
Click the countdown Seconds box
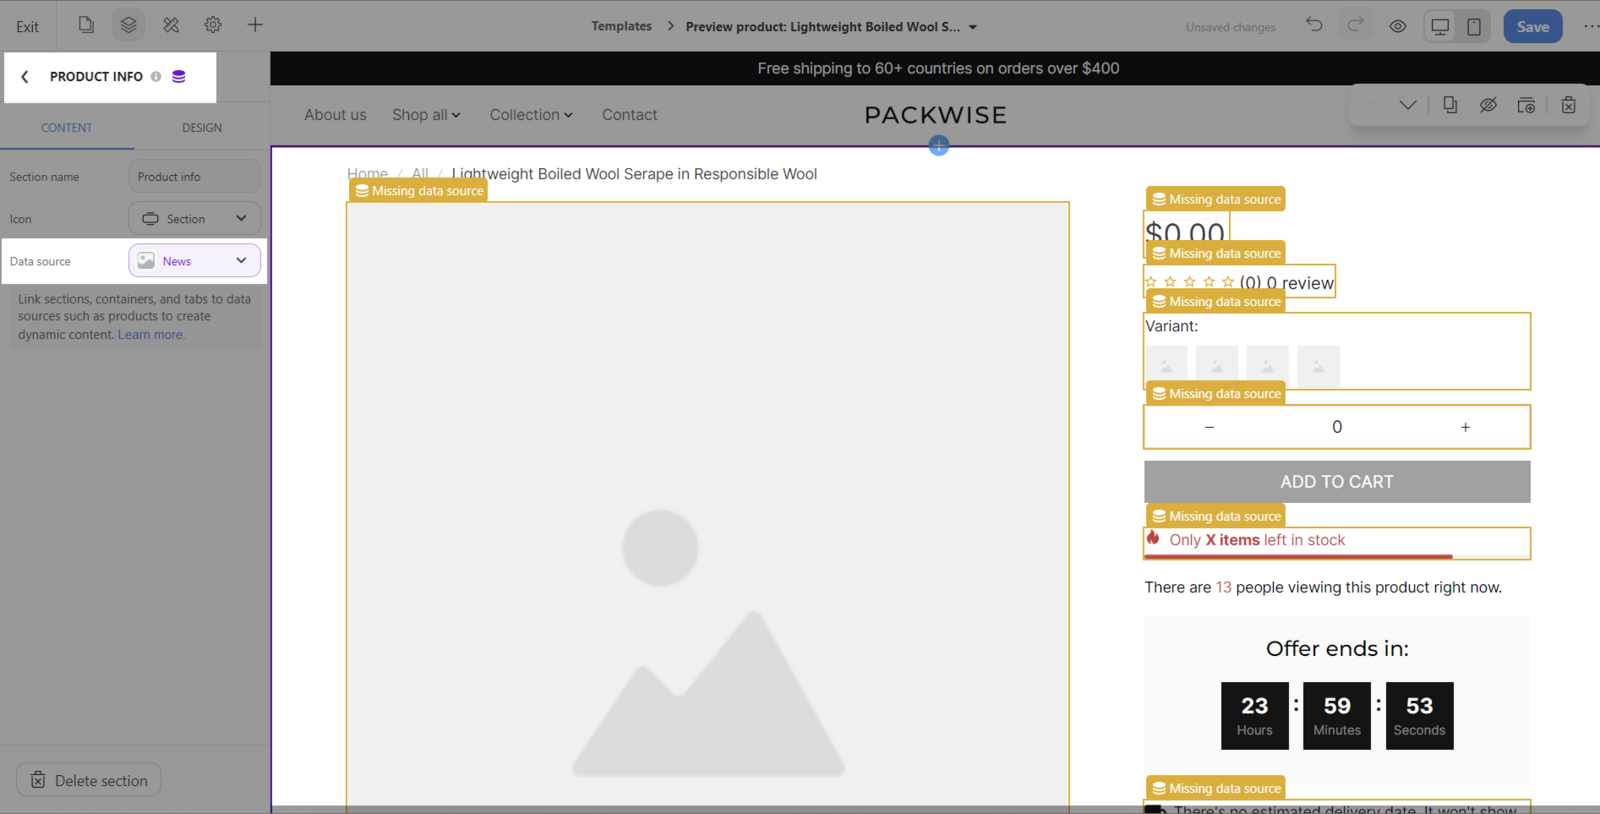1419,716
